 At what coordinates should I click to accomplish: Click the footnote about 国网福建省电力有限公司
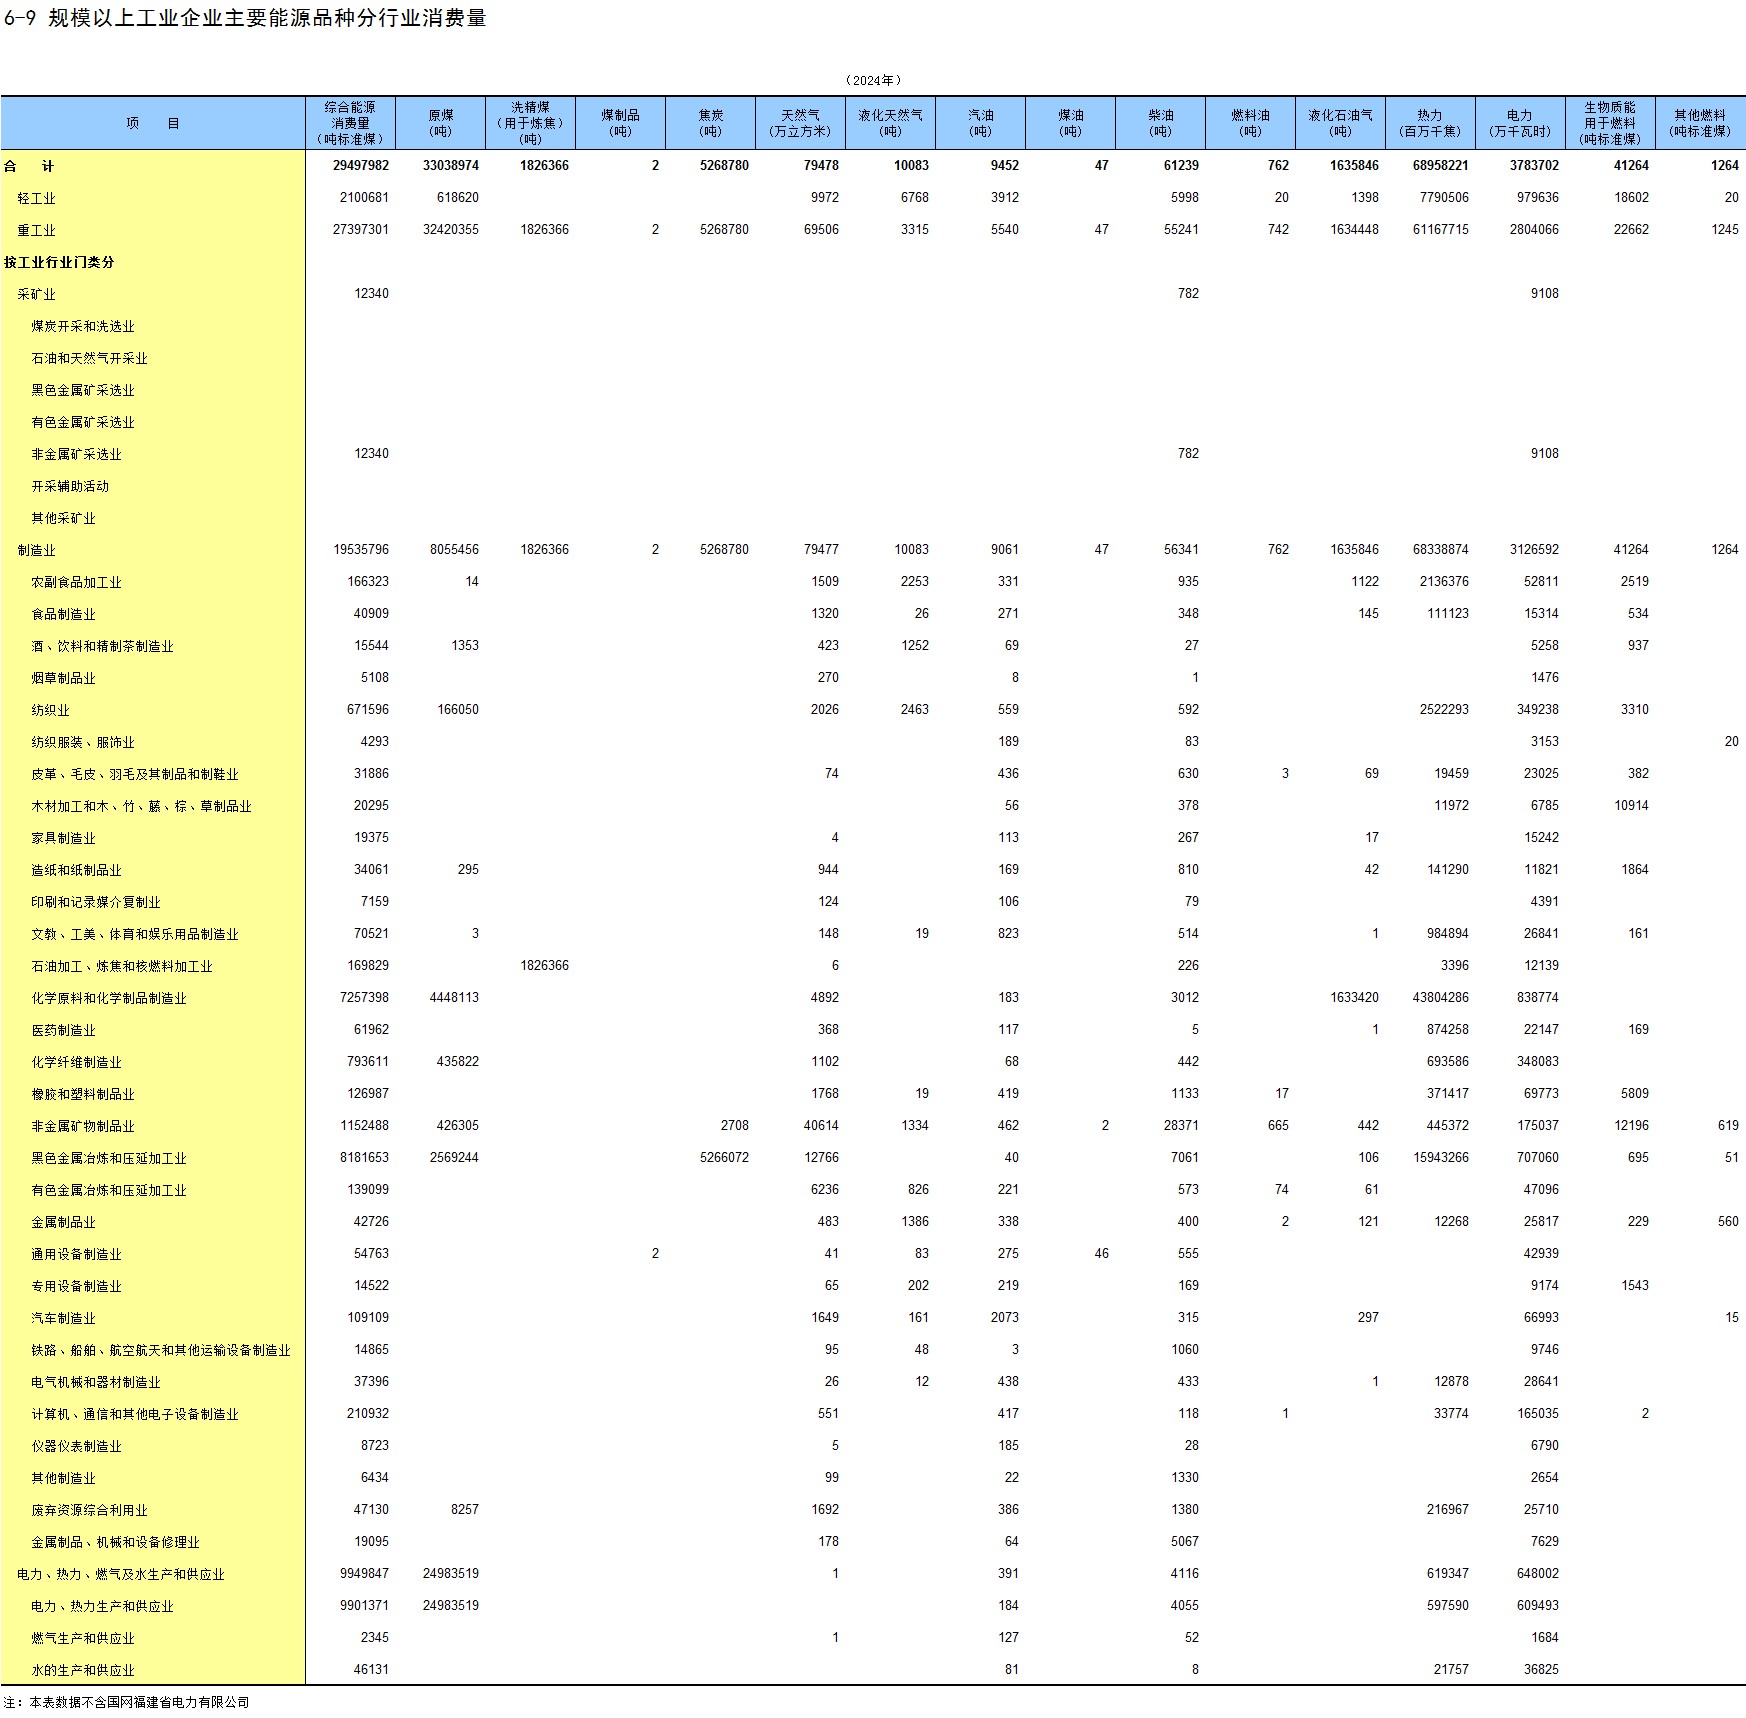(x=126, y=1702)
